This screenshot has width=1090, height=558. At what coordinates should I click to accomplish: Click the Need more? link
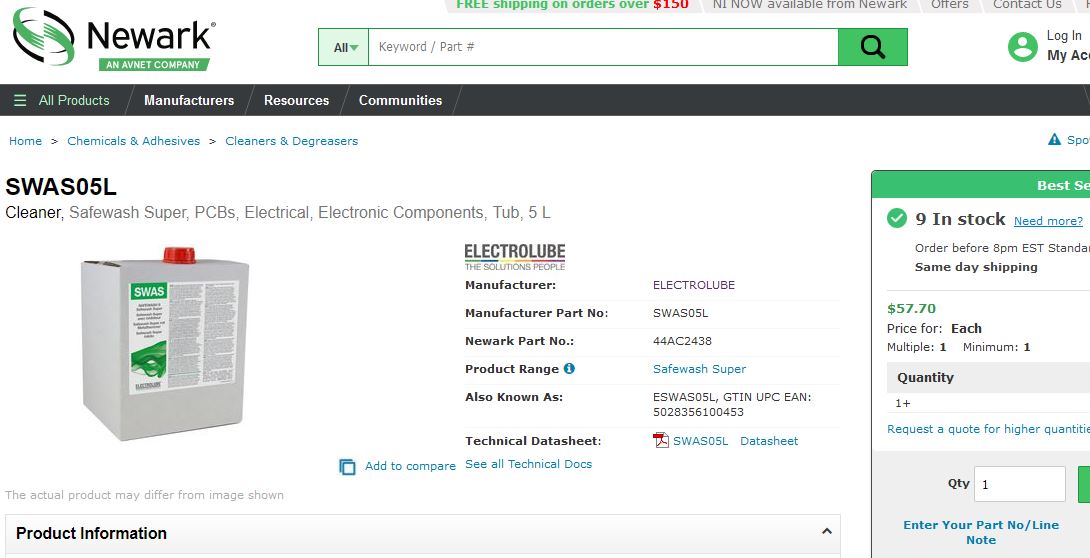click(1048, 221)
